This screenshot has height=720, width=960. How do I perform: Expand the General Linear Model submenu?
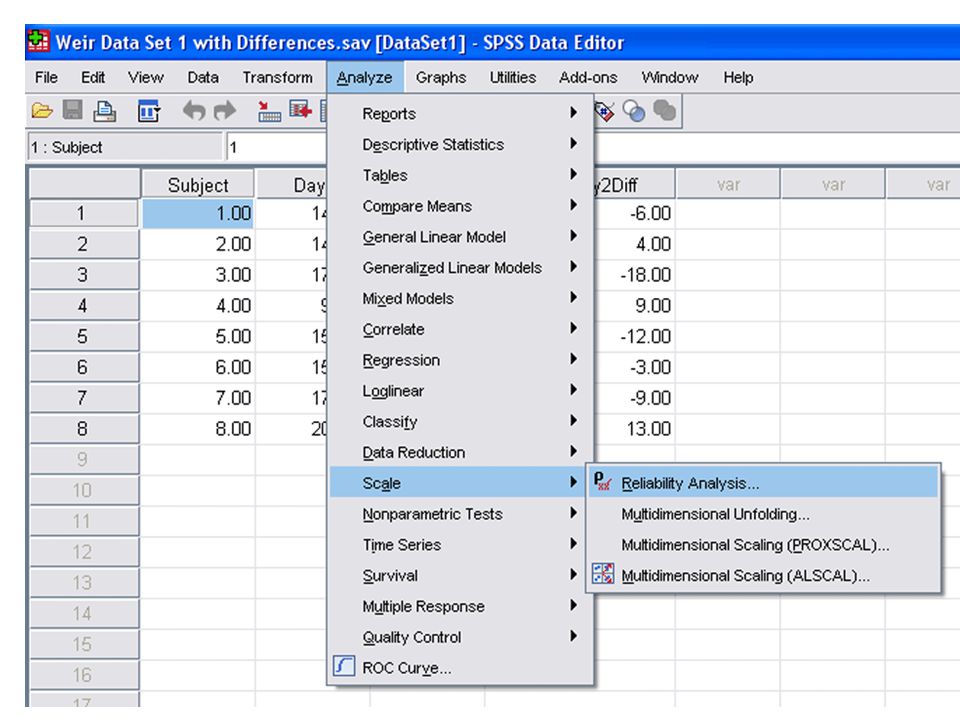[461, 237]
